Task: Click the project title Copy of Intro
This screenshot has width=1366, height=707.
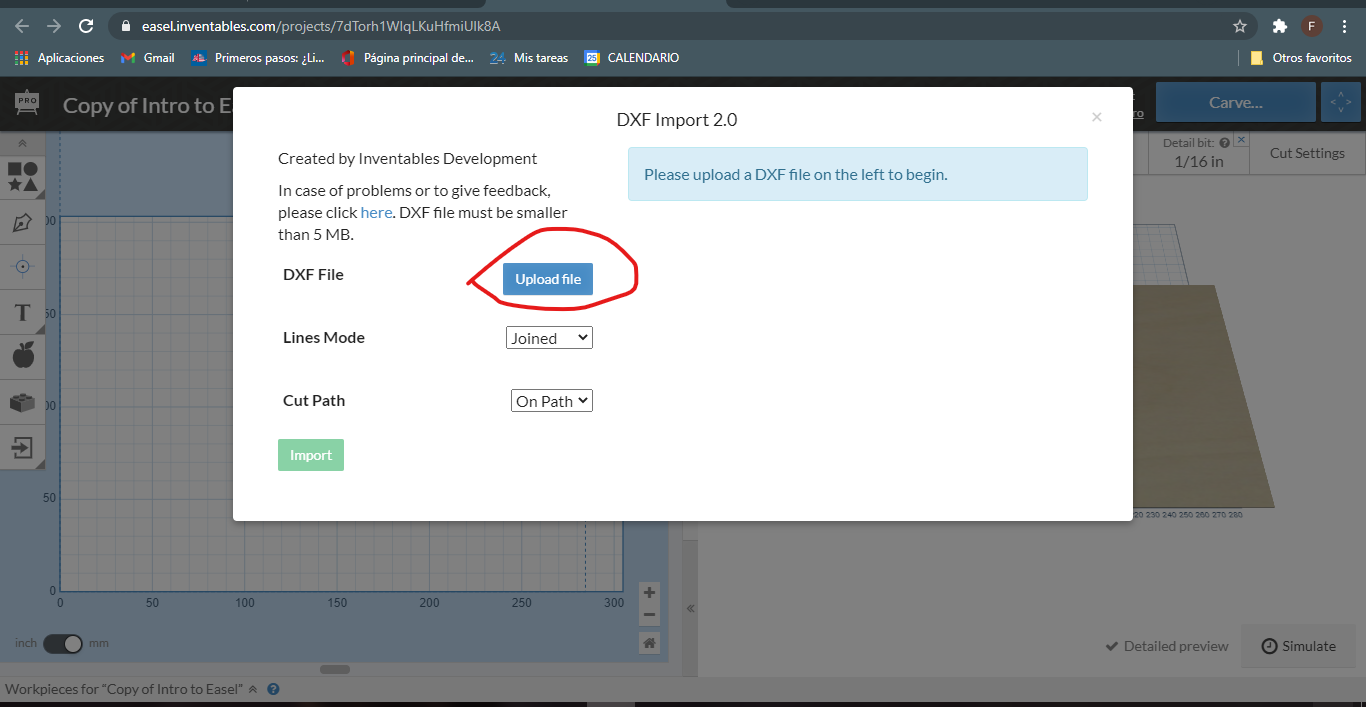Action: pos(148,105)
